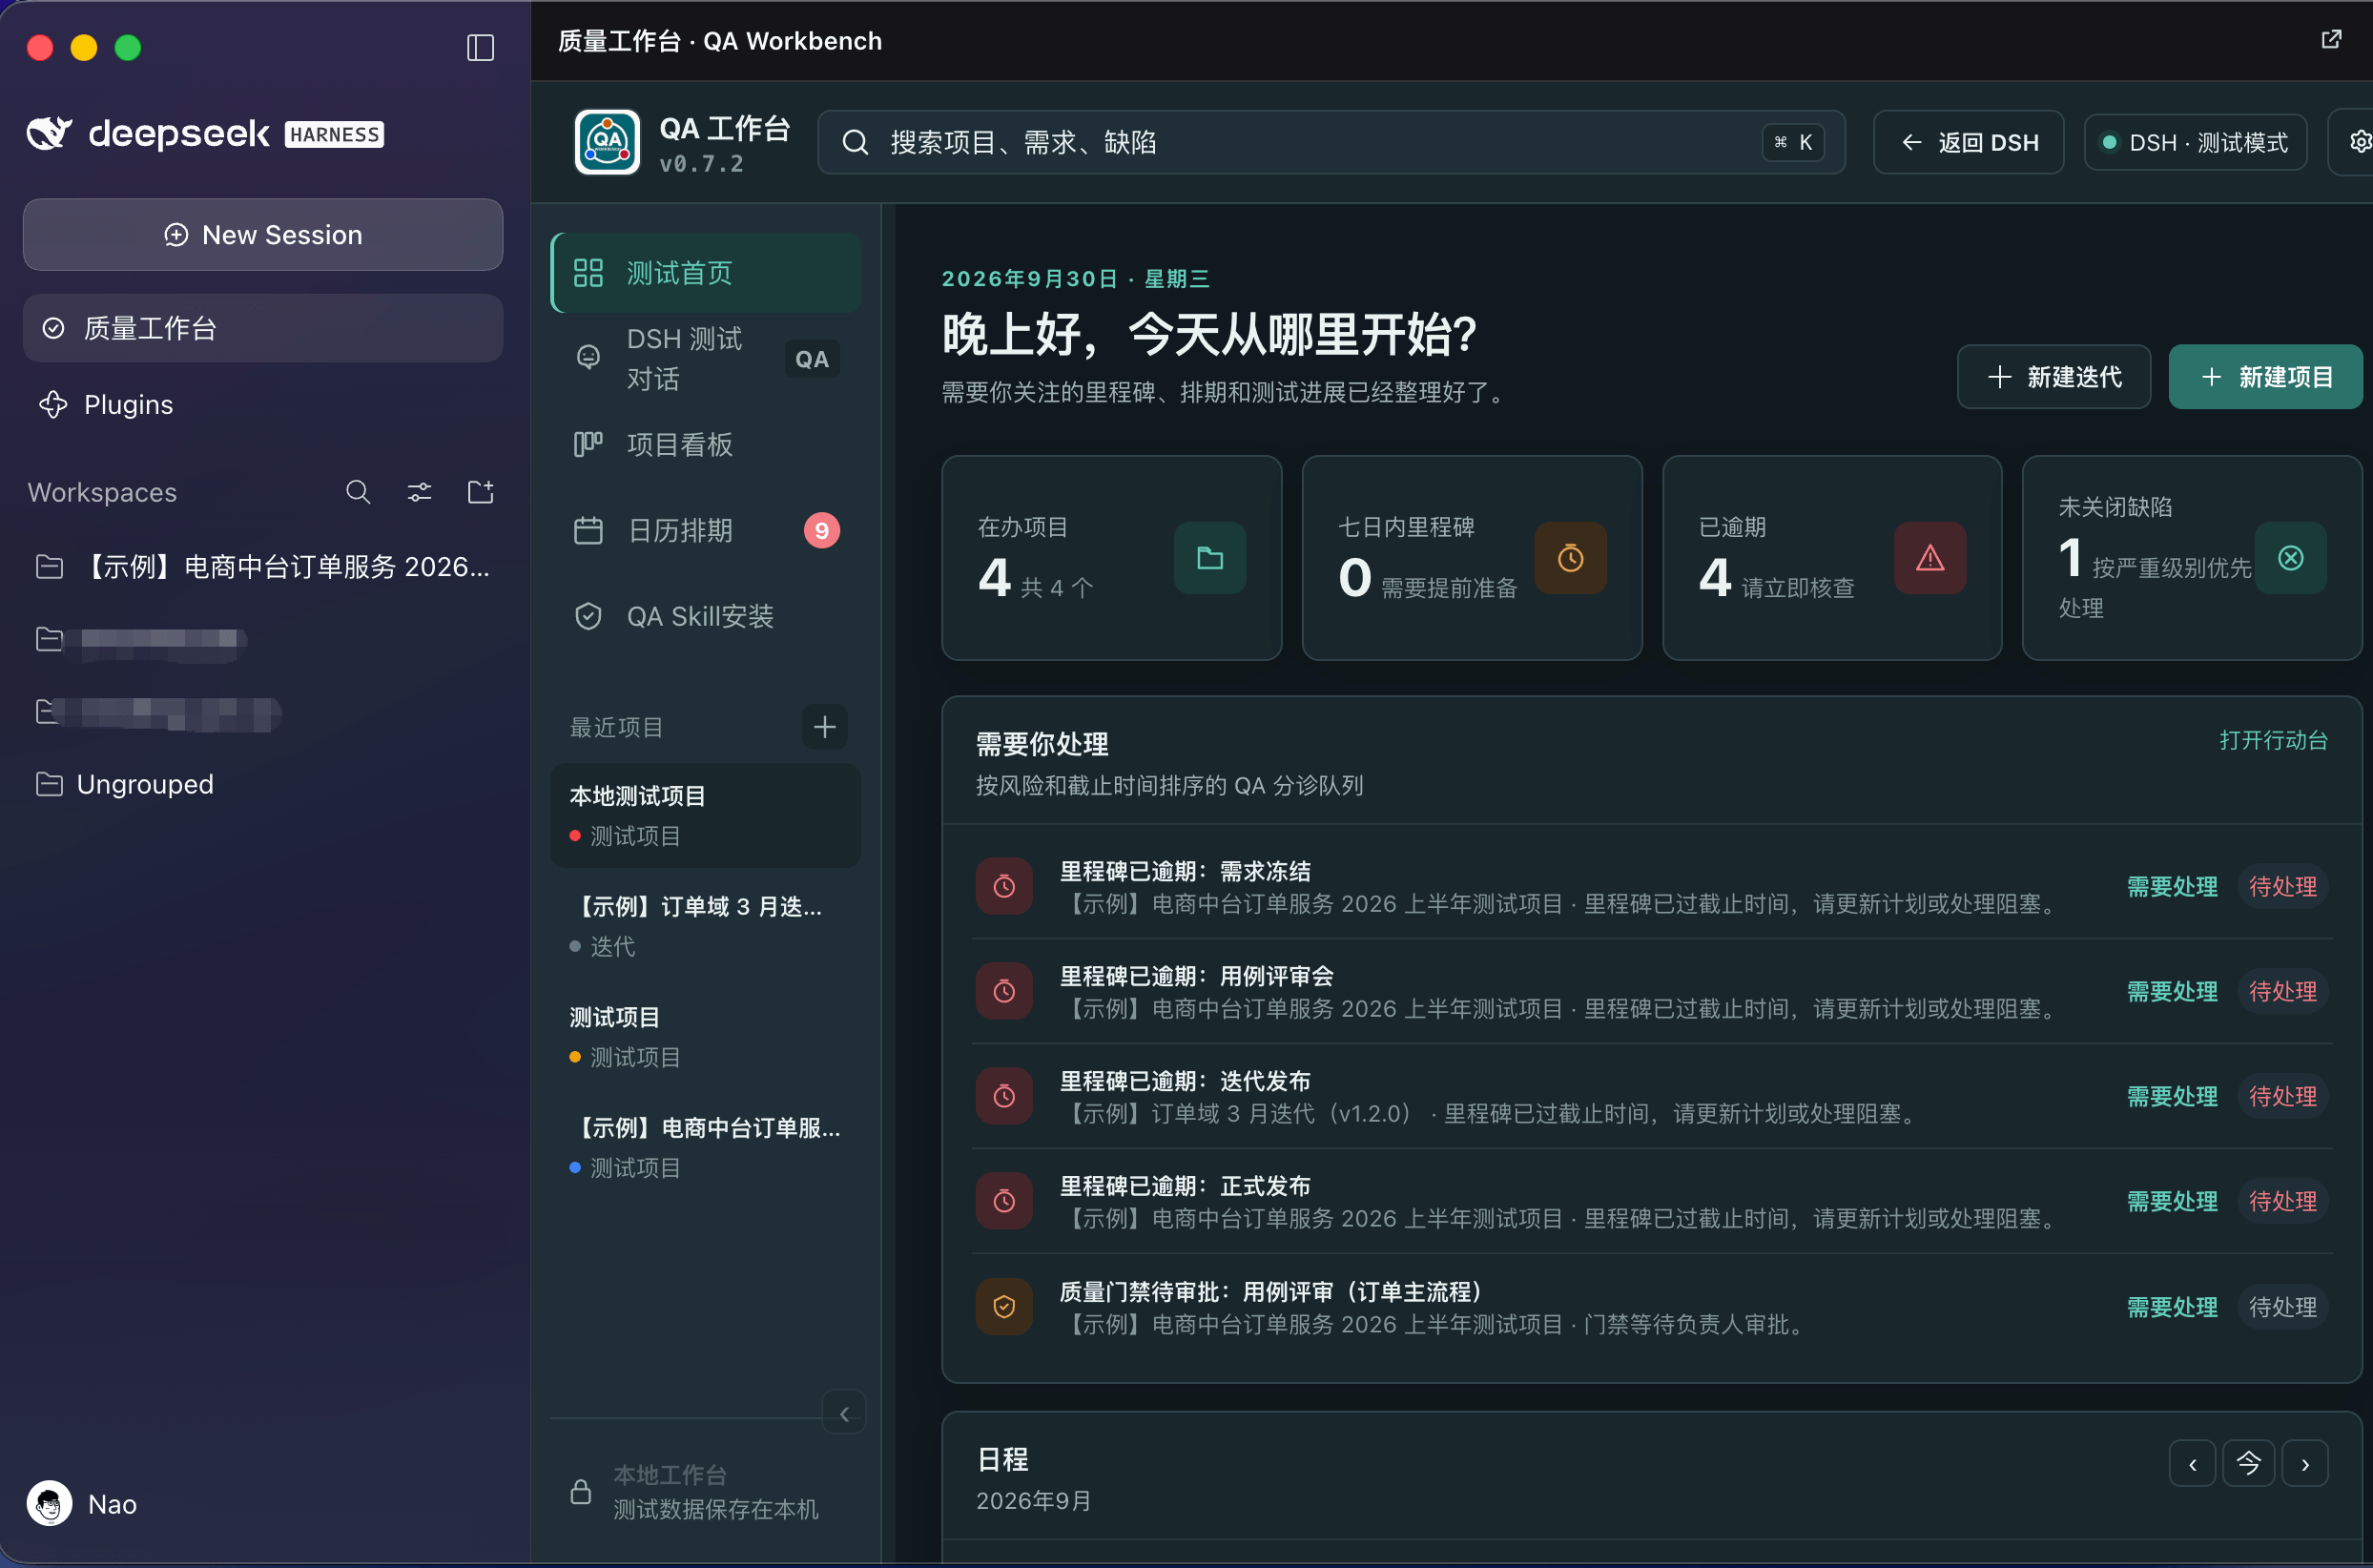Toggle the left sidebar panel icon

point(480,47)
